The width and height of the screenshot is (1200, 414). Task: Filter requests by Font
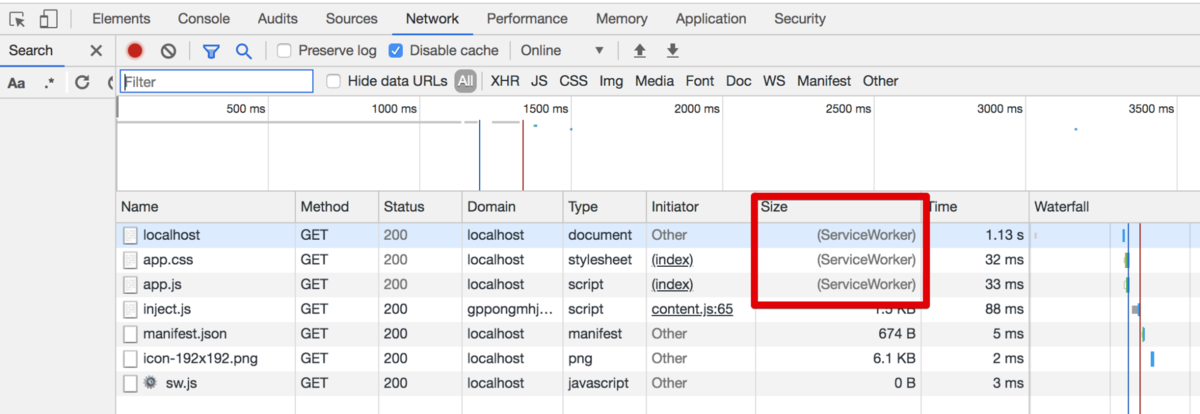(700, 81)
